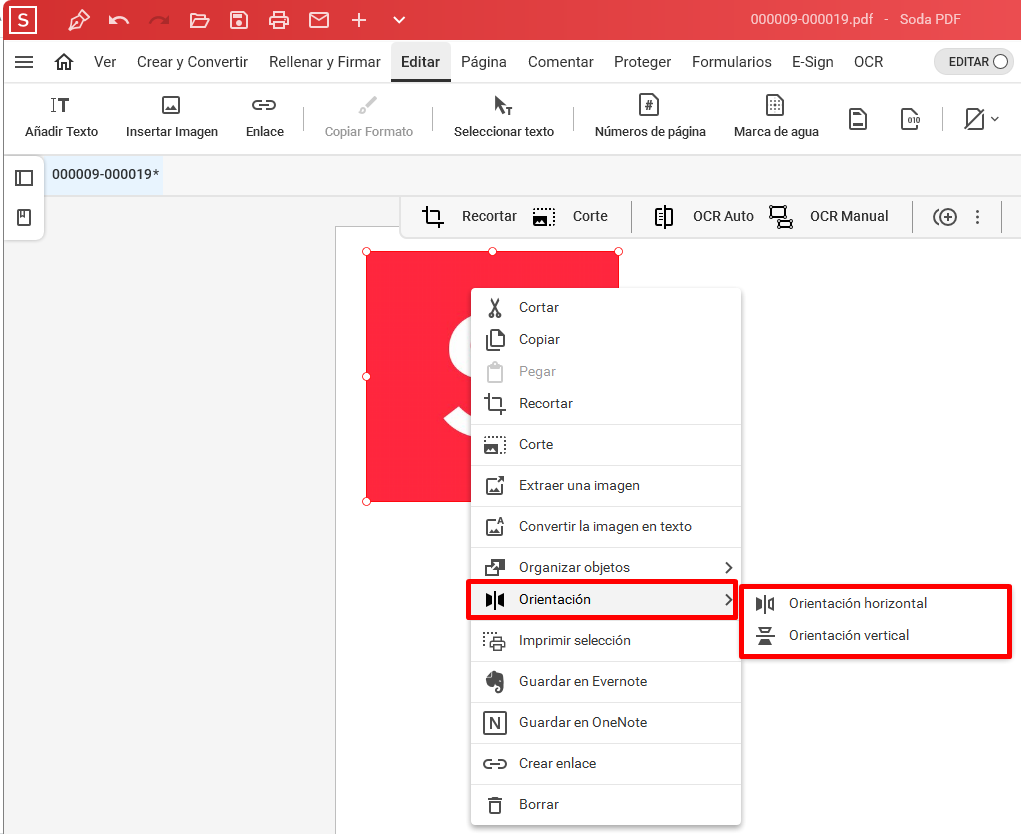Click OCR Auto button

tap(703, 216)
